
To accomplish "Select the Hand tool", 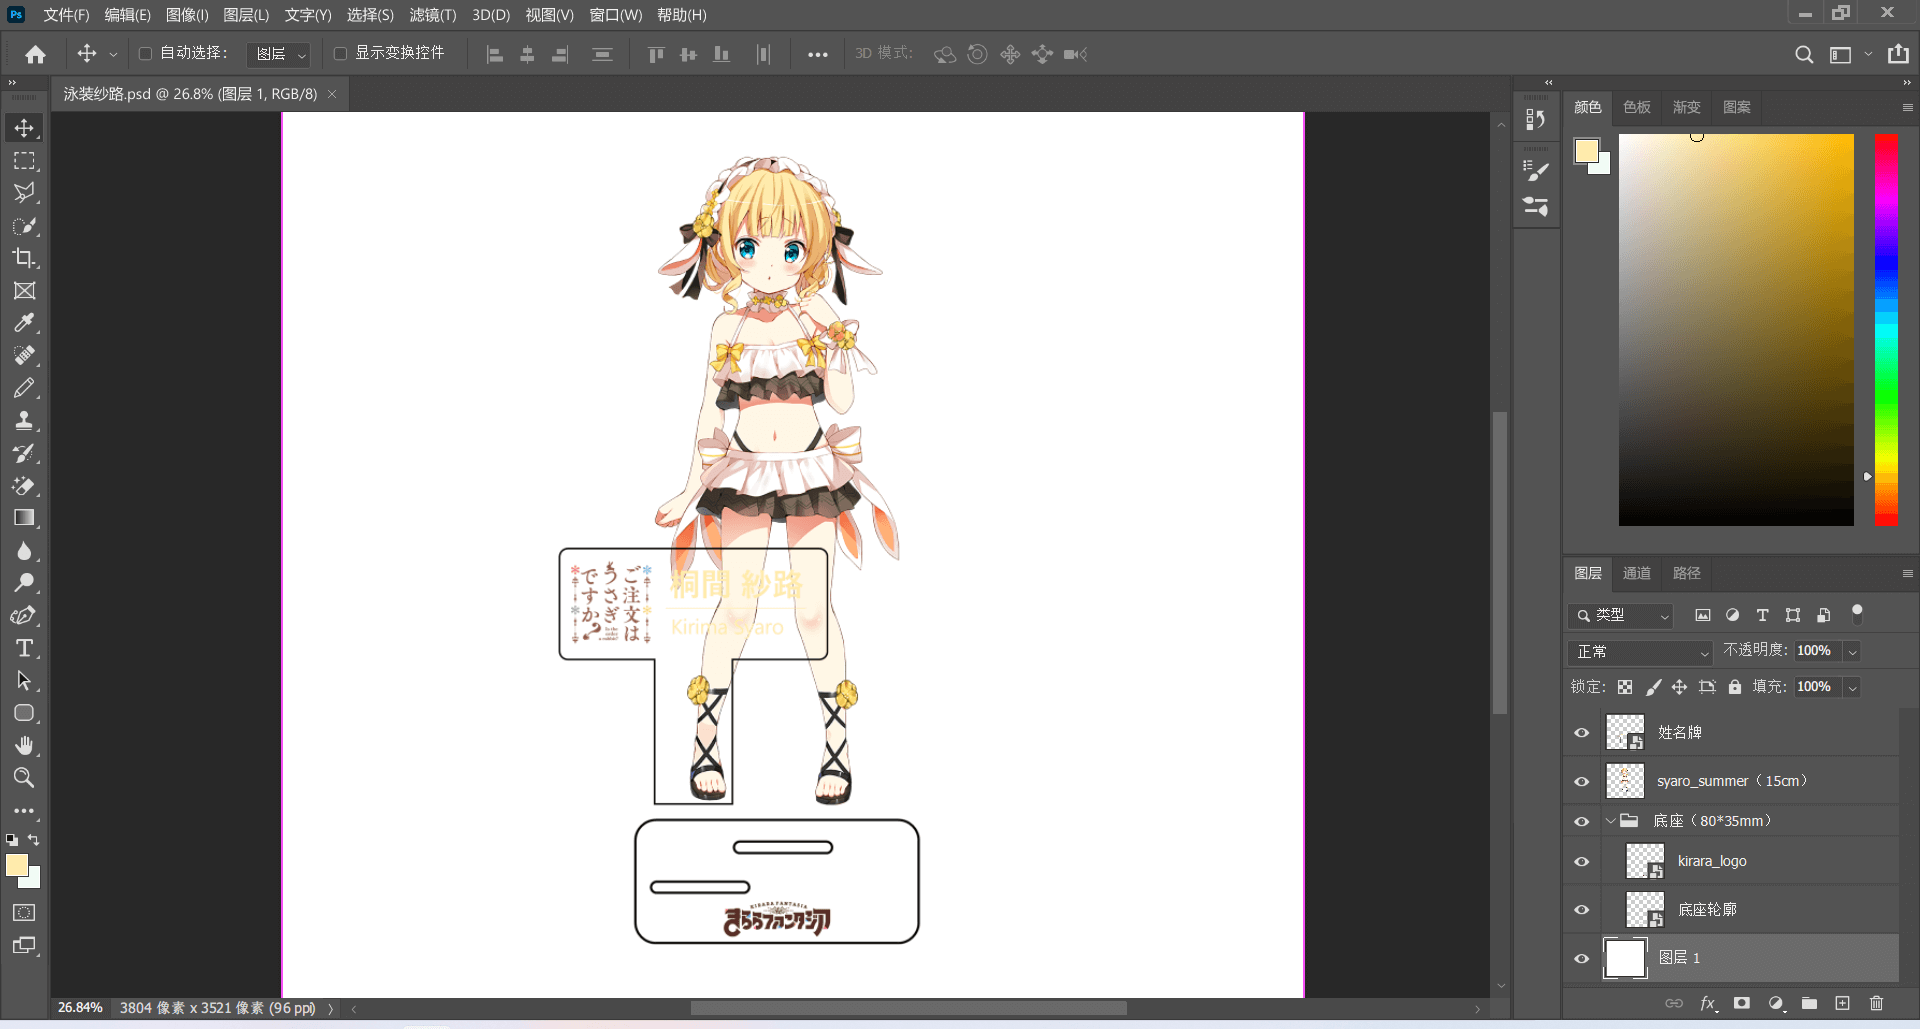I will 24,746.
